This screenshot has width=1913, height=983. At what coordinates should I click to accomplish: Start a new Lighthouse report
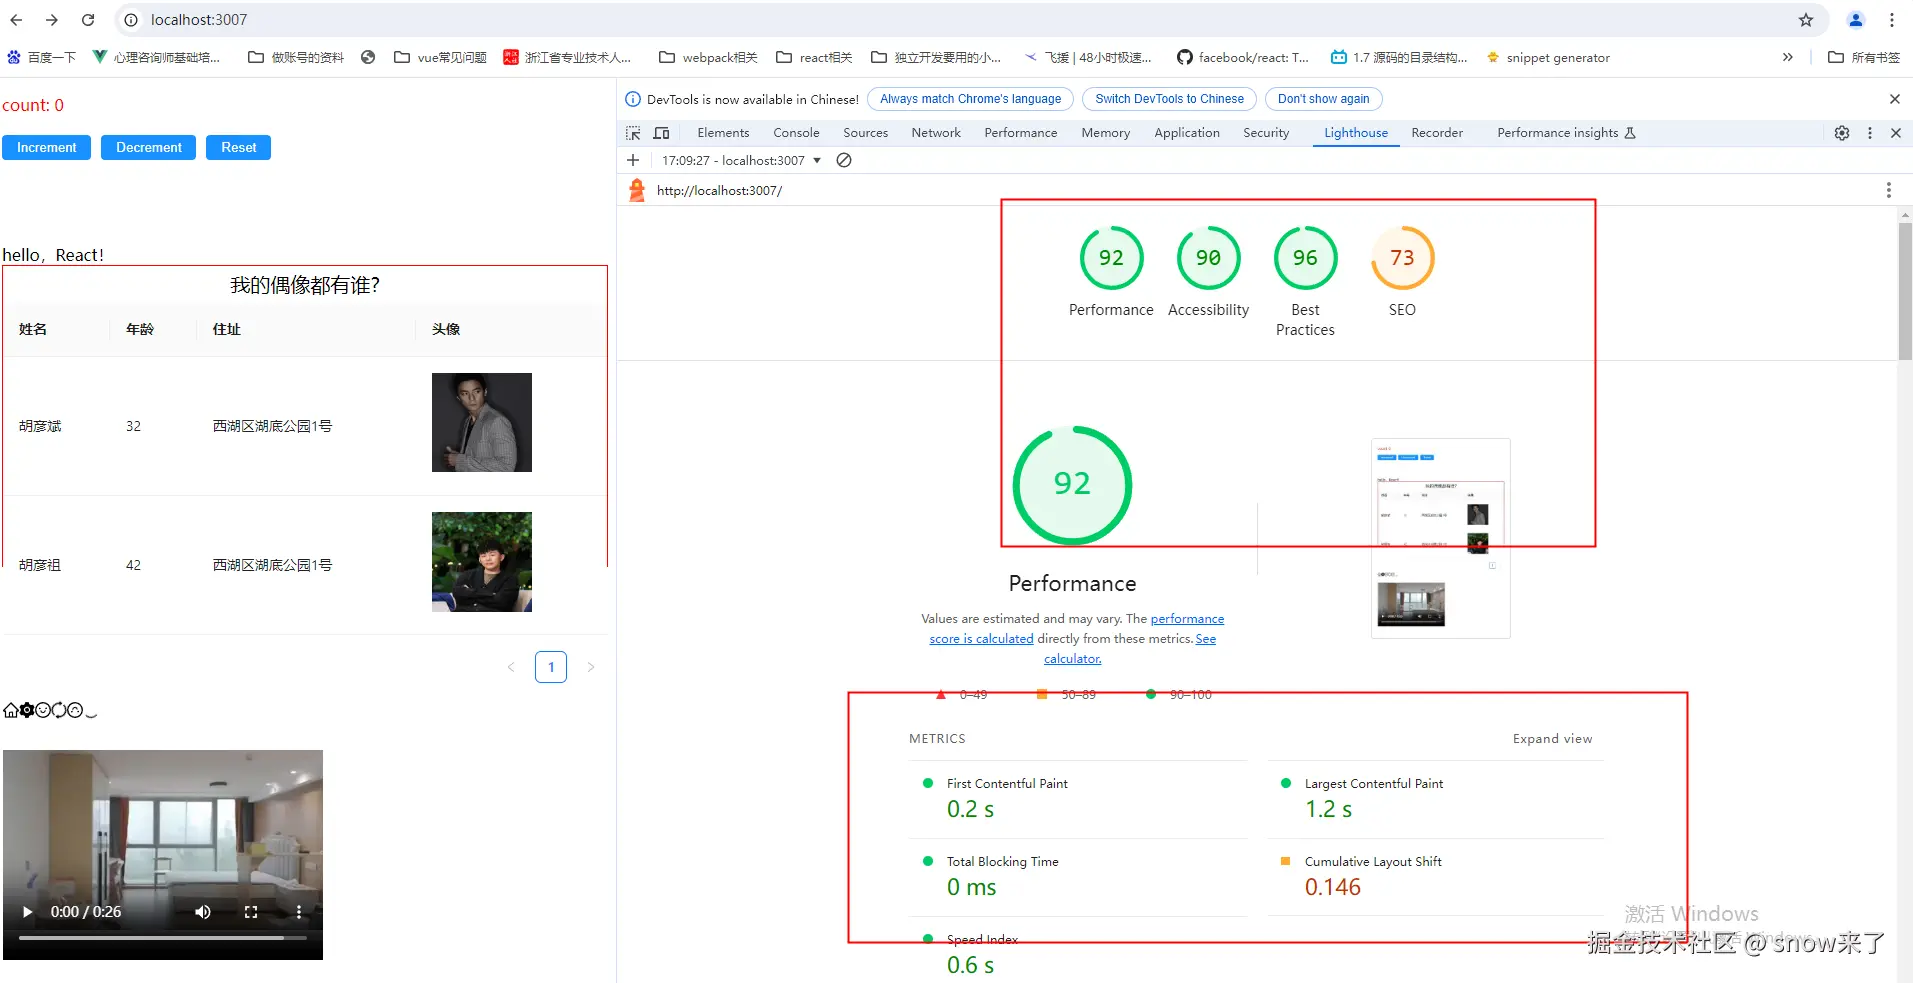pyautogui.click(x=633, y=160)
